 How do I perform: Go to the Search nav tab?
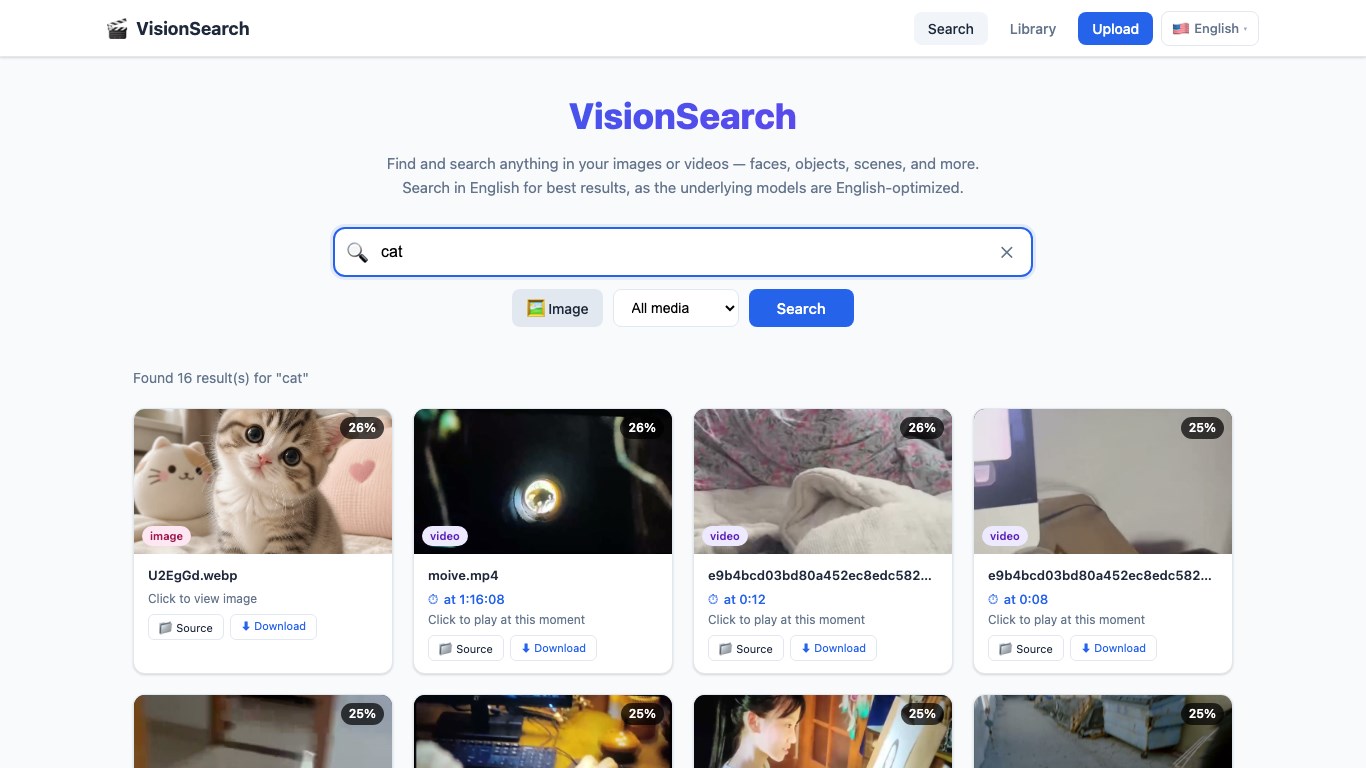[x=950, y=28]
